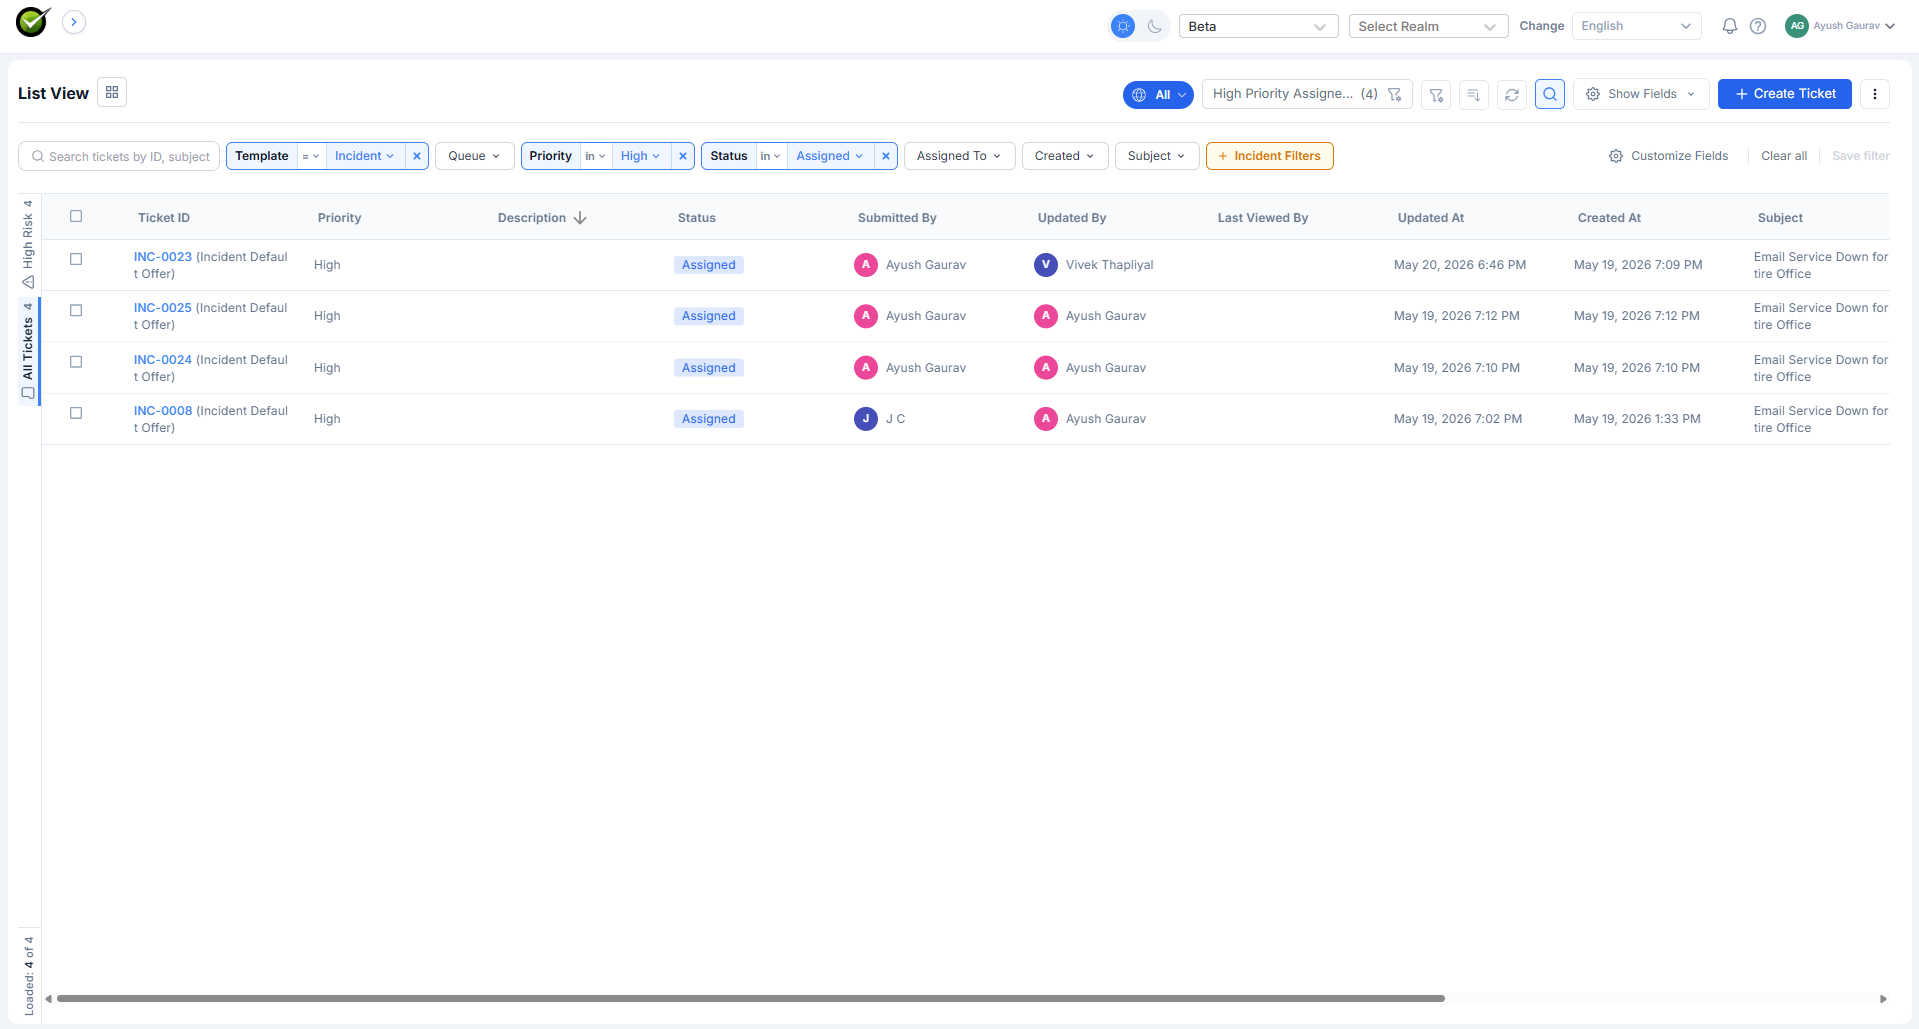Remove the Template filter with its X
1919x1029 pixels.
(x=417, y=156)
